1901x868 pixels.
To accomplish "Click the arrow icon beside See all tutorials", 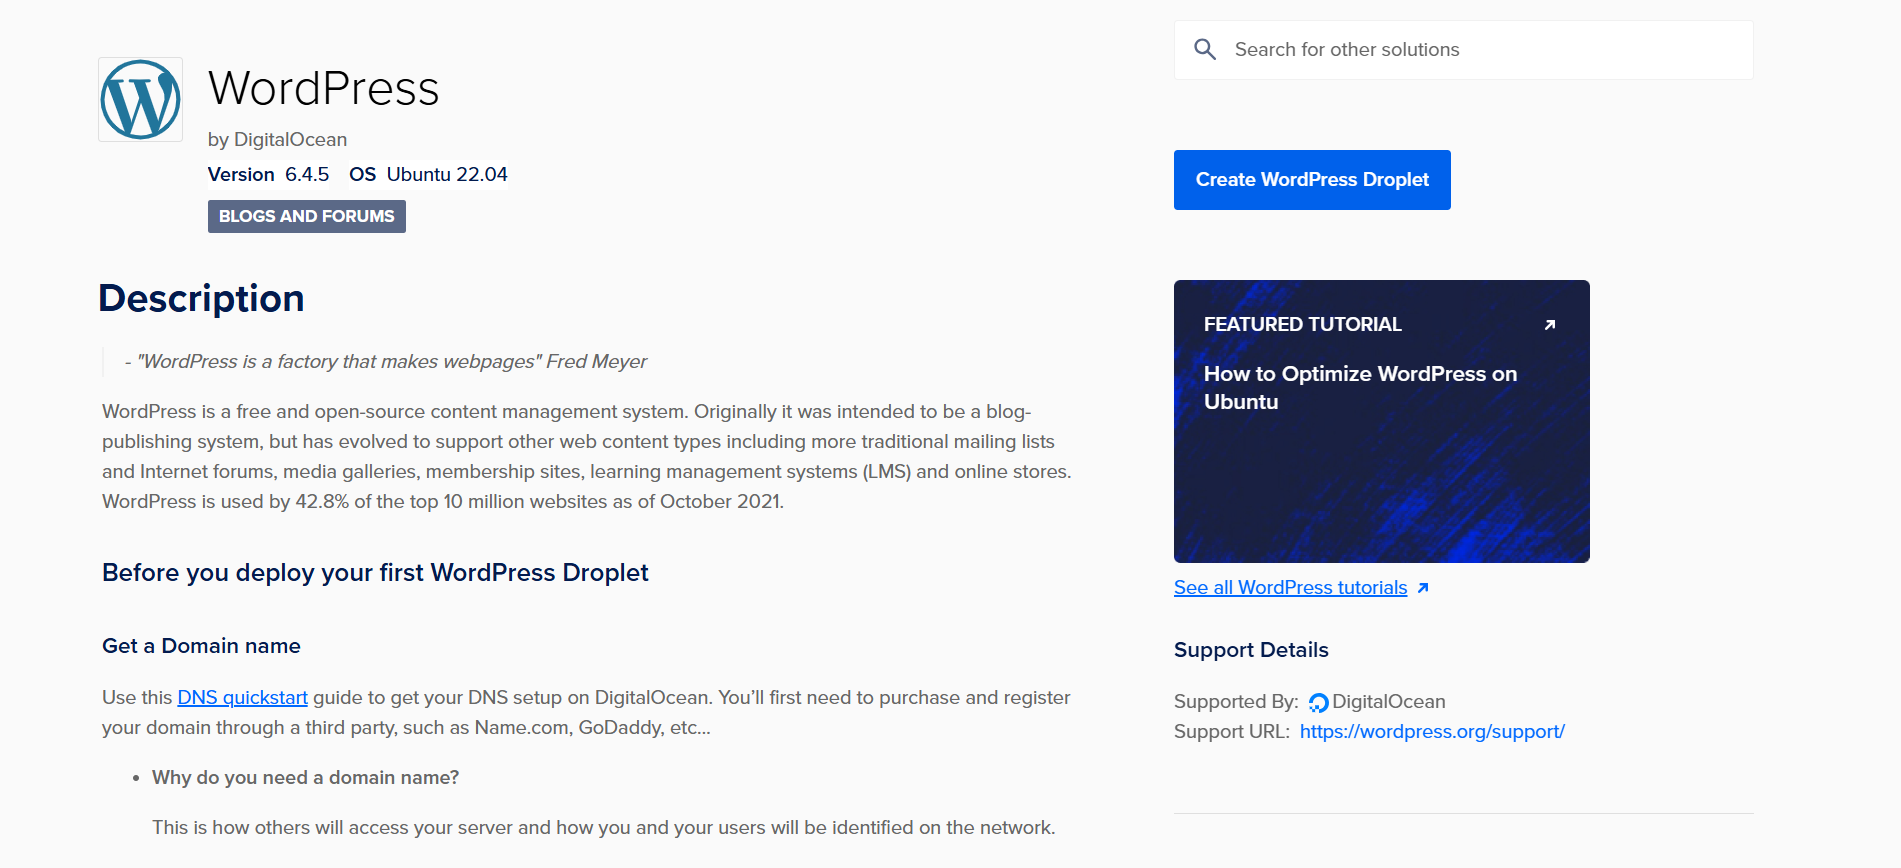I will tap(1423, 588).
